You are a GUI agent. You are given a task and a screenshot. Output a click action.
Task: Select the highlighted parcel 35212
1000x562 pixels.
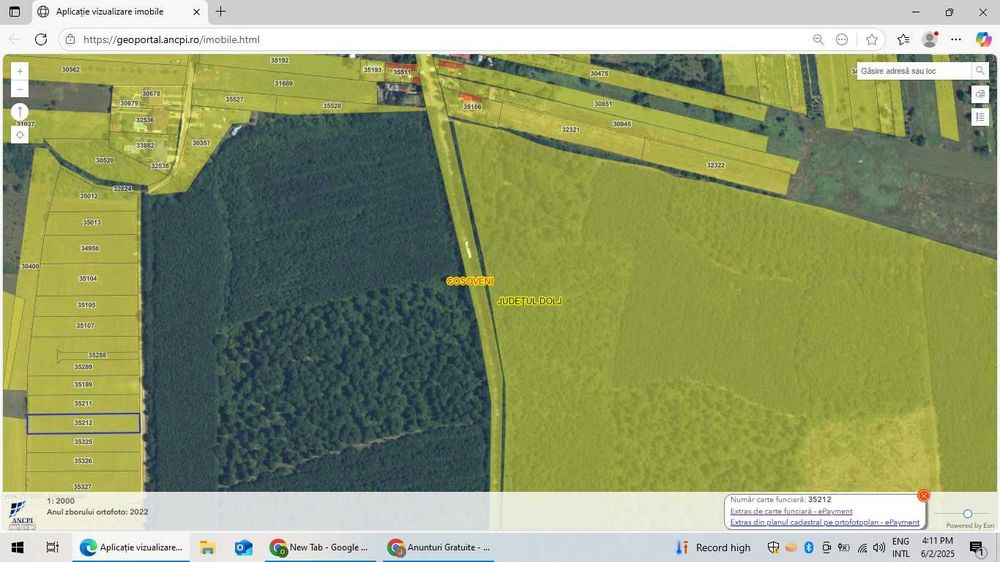[x=84, y=423]
